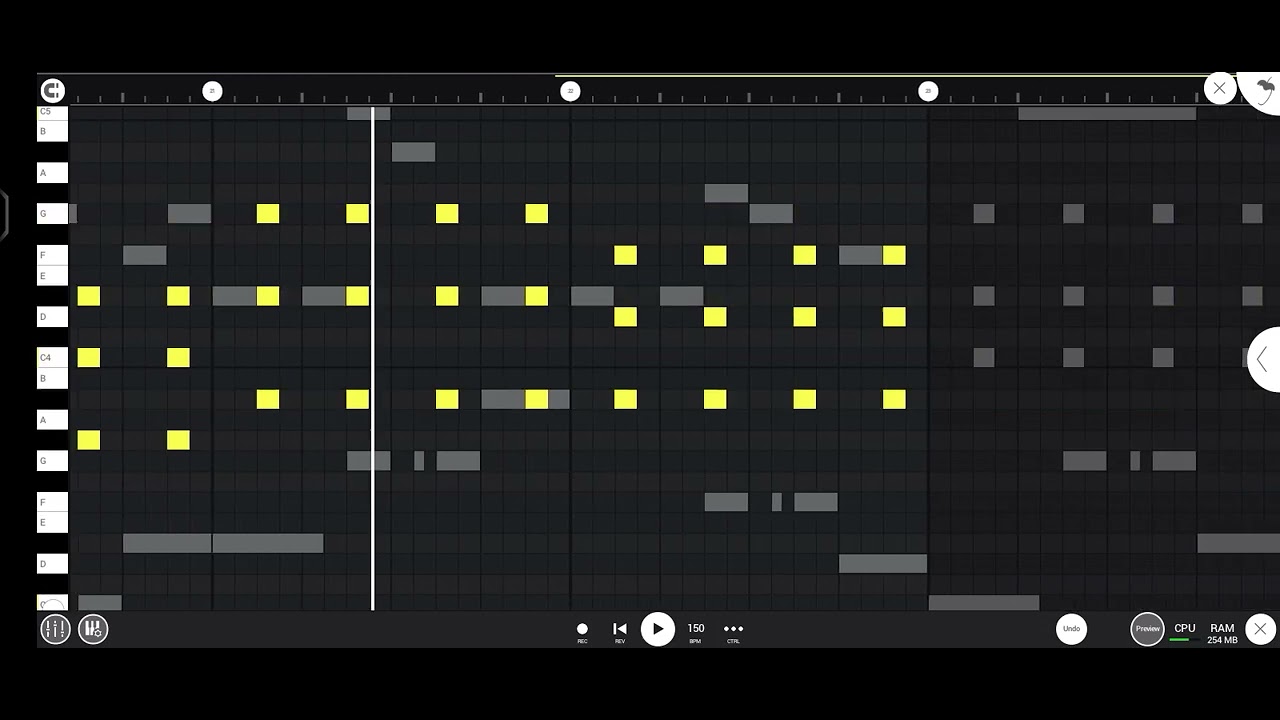This screenshot has width=1280, height=720.
Task: Tap the E key in the upper octave
Action: coord(52,276)
